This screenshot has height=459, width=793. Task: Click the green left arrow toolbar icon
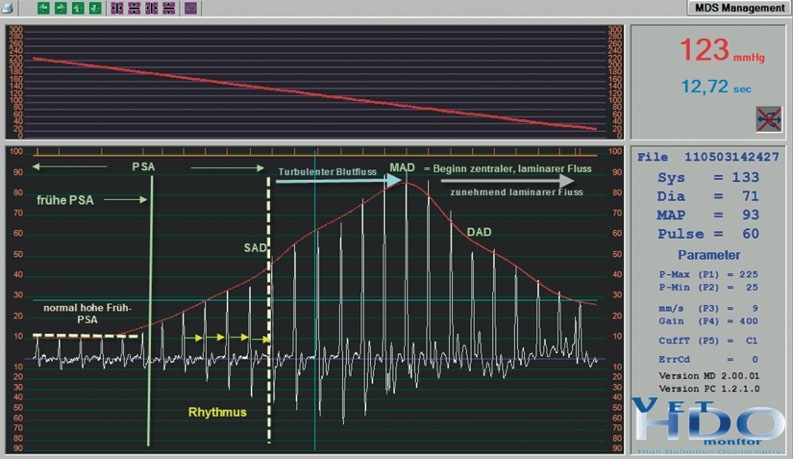pyautogui.click(x=45, y=7)
